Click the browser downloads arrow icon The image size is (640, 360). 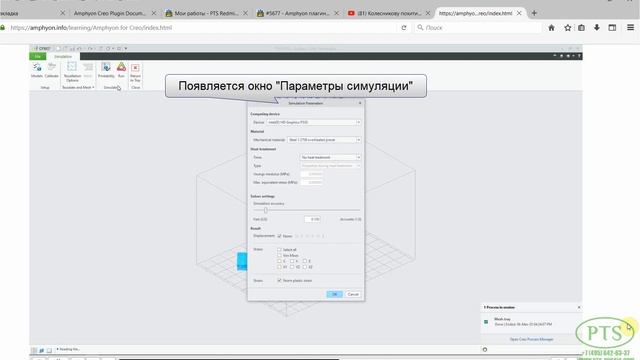click(x=597, y=28)
